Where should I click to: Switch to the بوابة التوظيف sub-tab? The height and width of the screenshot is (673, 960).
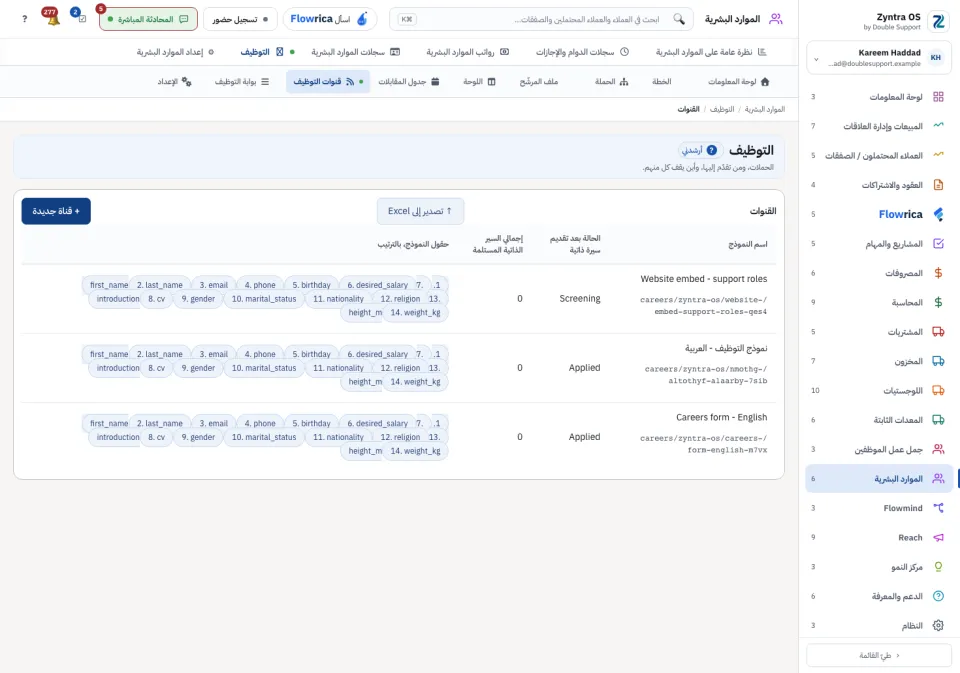242,81
